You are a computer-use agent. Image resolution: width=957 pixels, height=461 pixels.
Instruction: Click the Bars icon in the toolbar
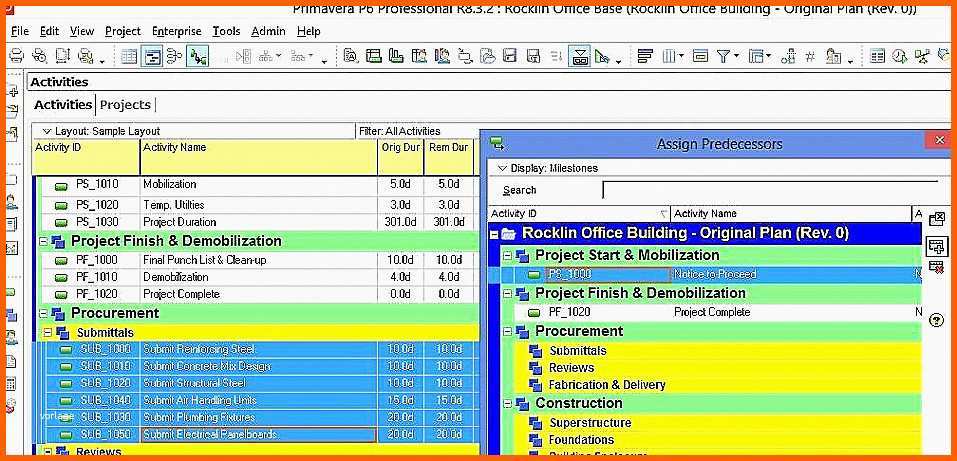[645, 56]
